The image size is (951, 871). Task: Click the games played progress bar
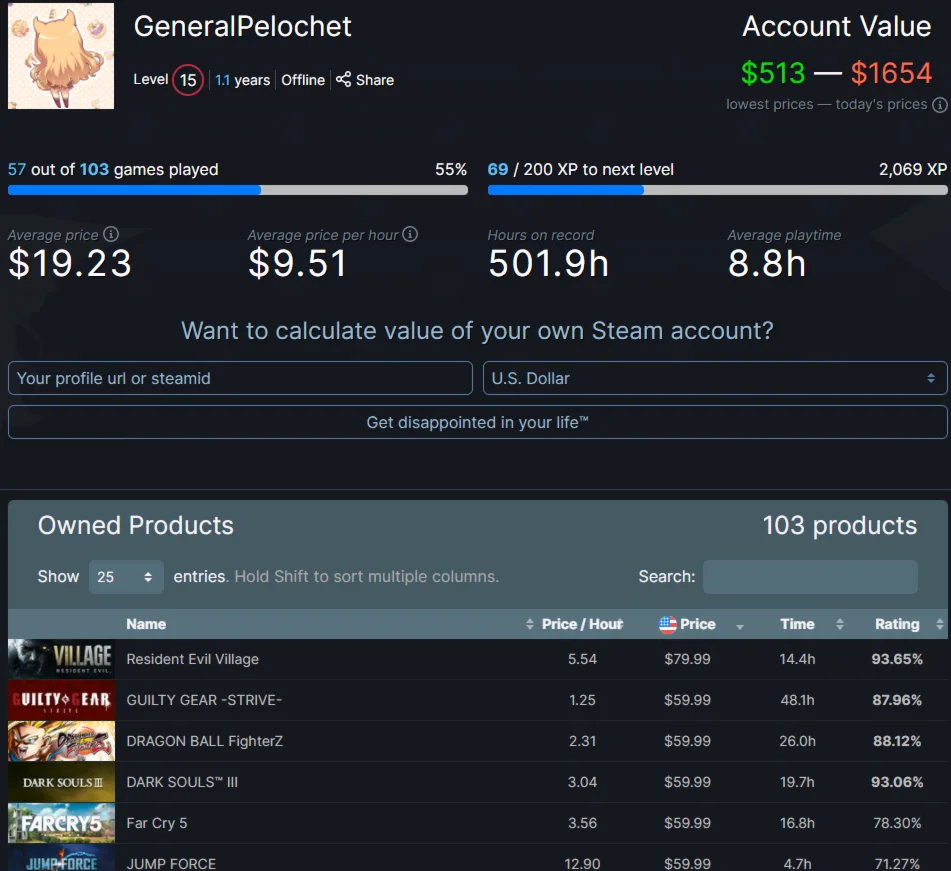click(237, 190)
